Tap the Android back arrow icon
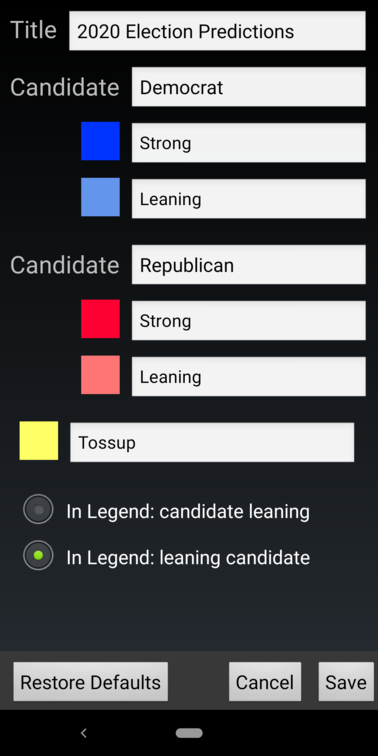The width and height of the screenshot is (378, 756). (83, 733)
